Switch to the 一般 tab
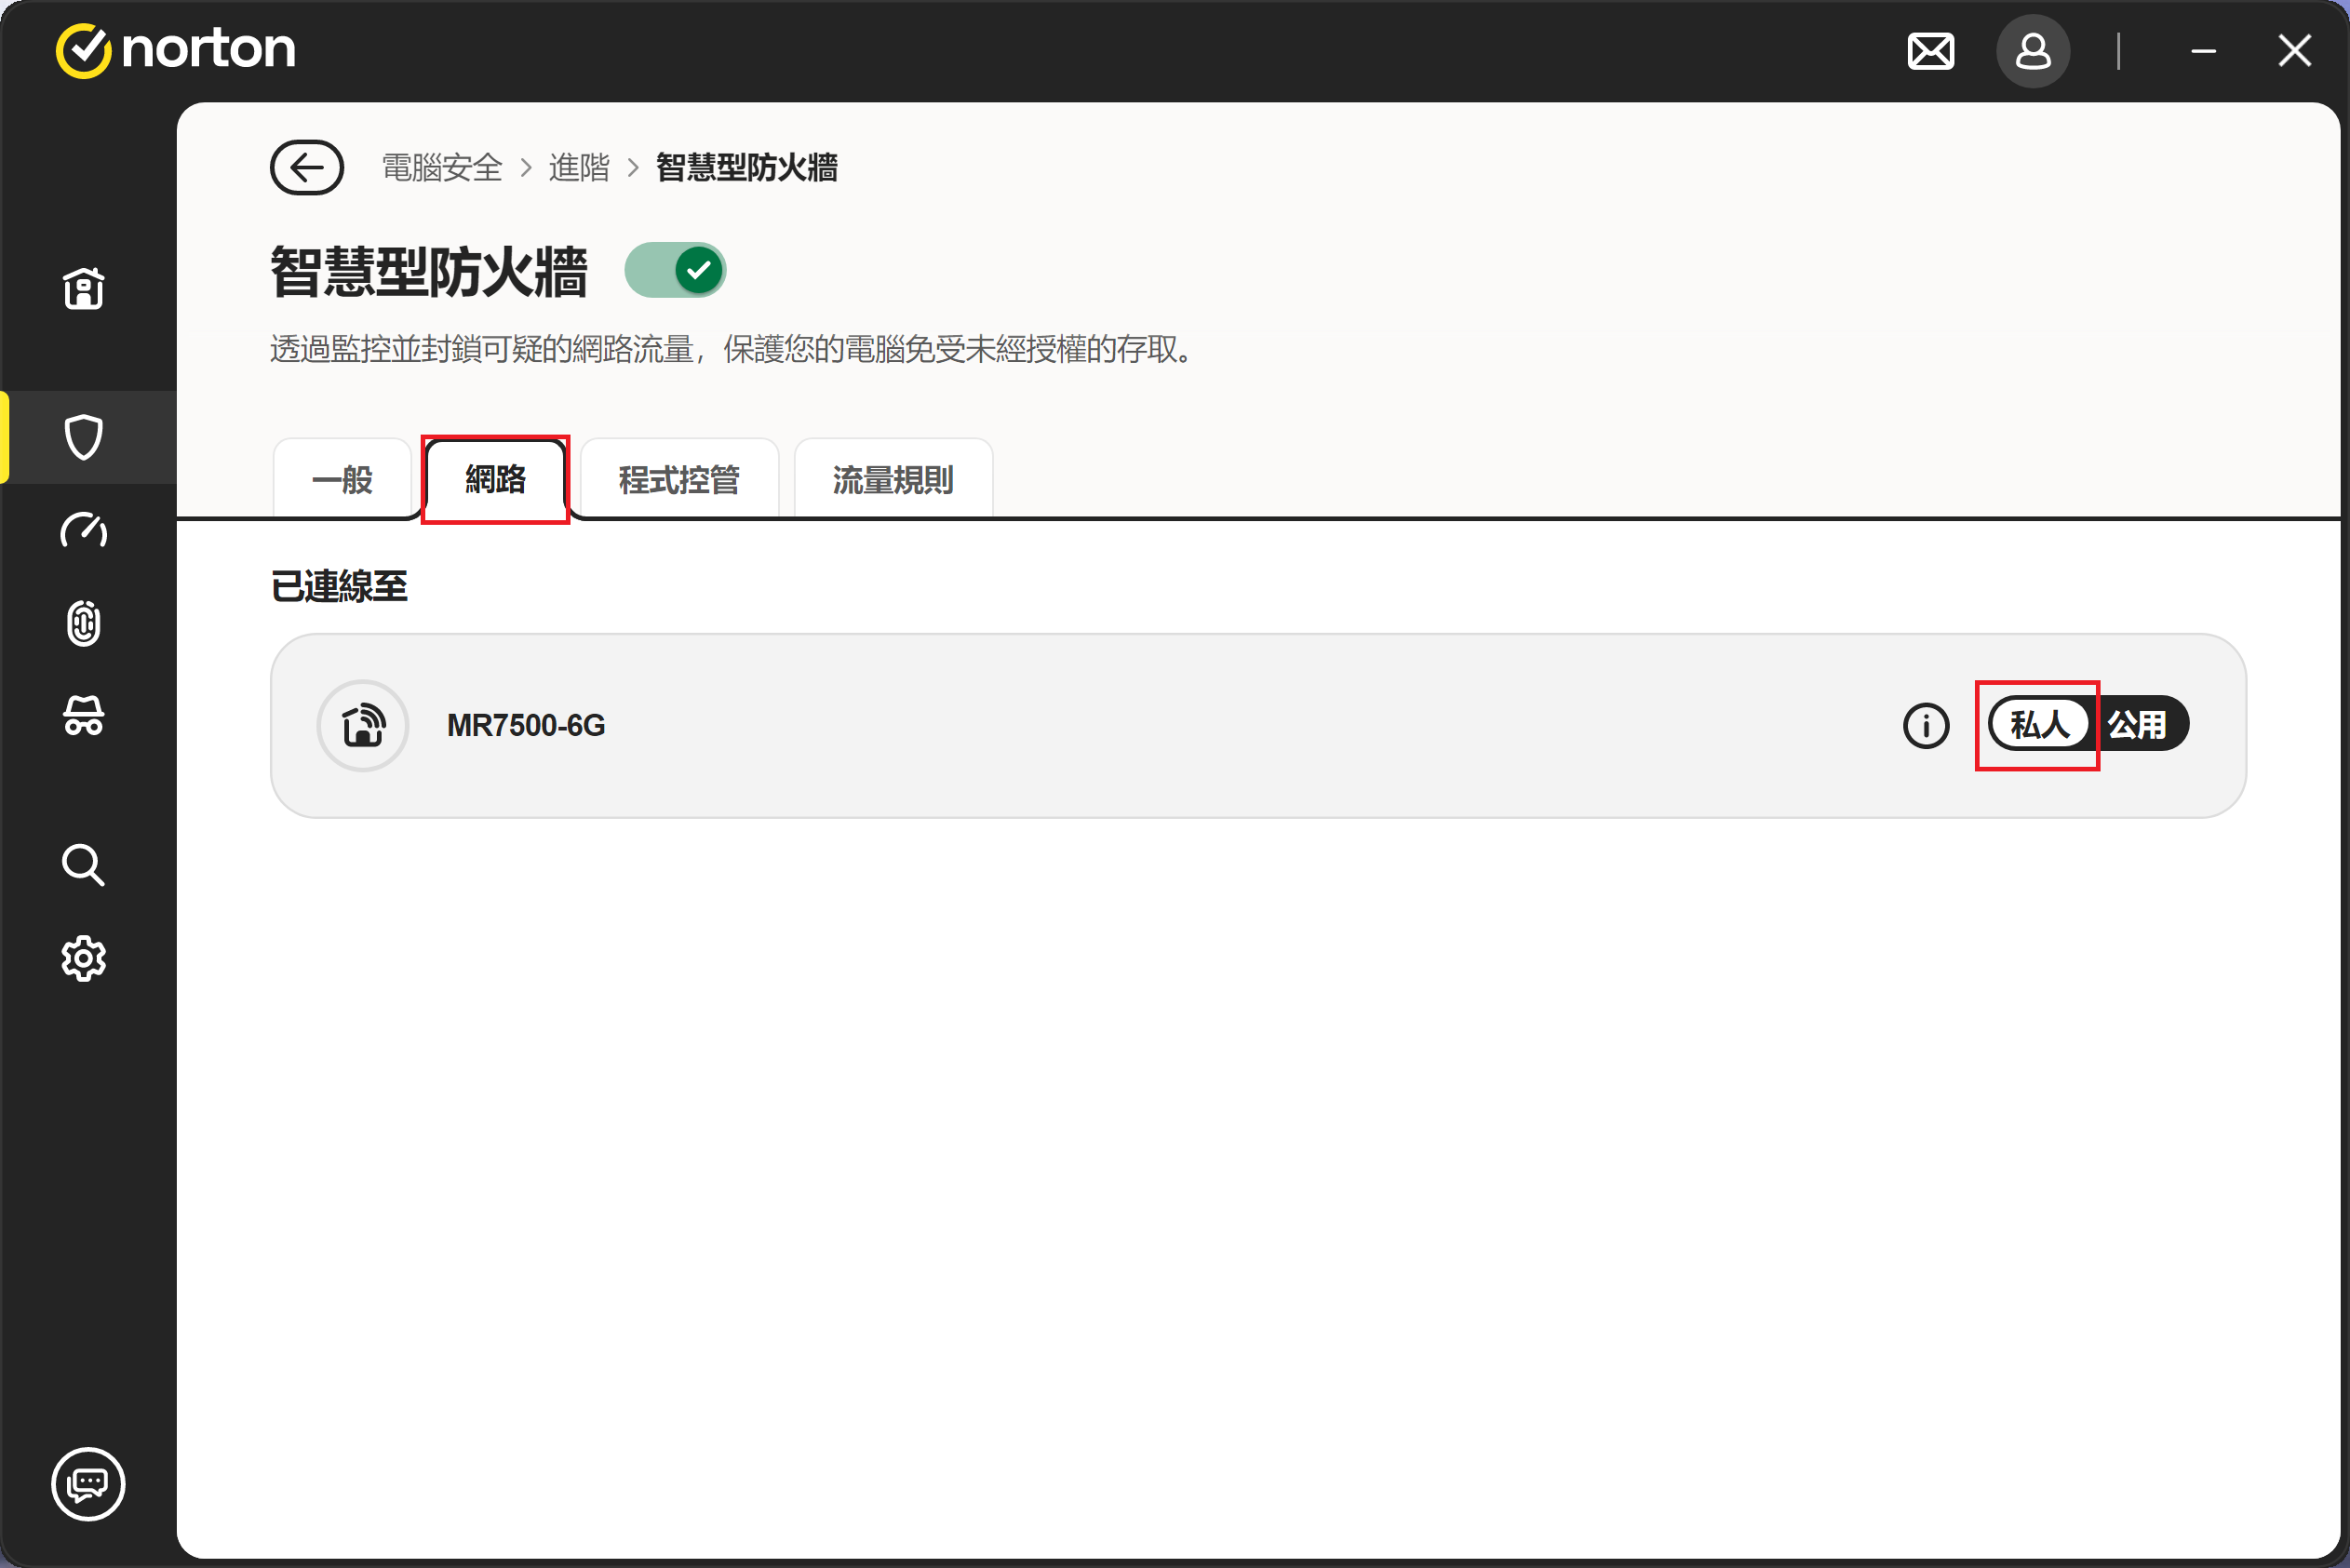The width and height of the screenshot is (2350, 1568). (342, 480)
